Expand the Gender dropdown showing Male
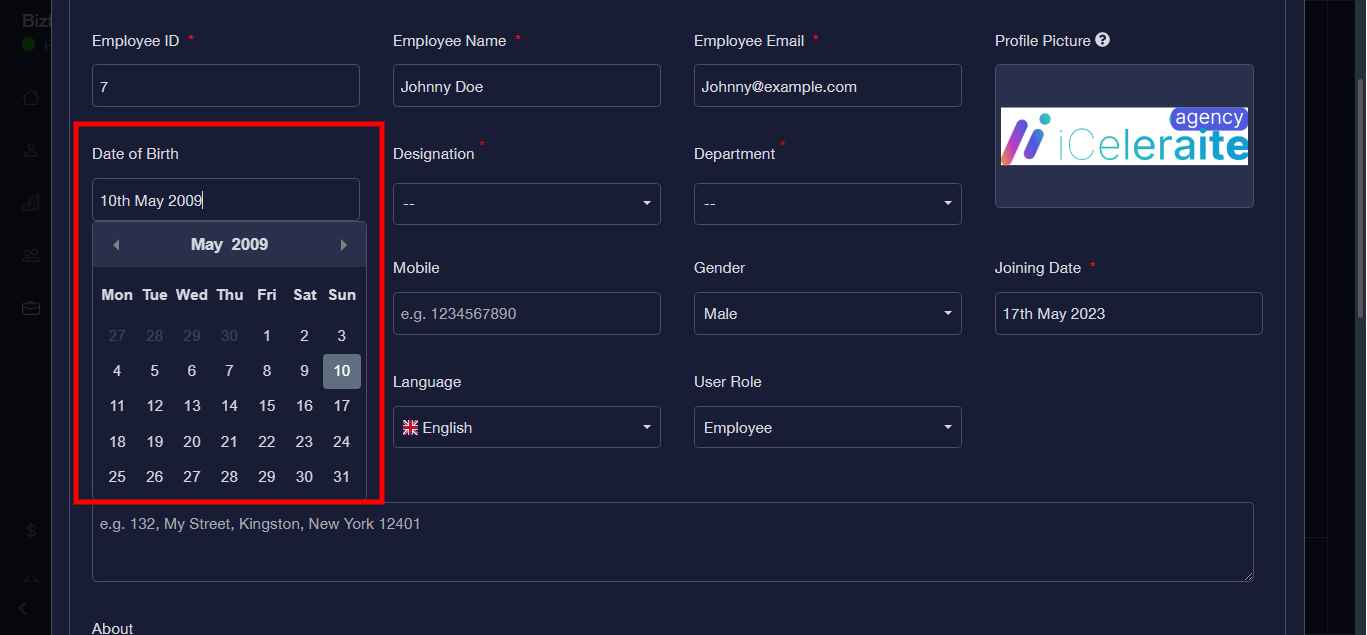 tap(827, 314)
